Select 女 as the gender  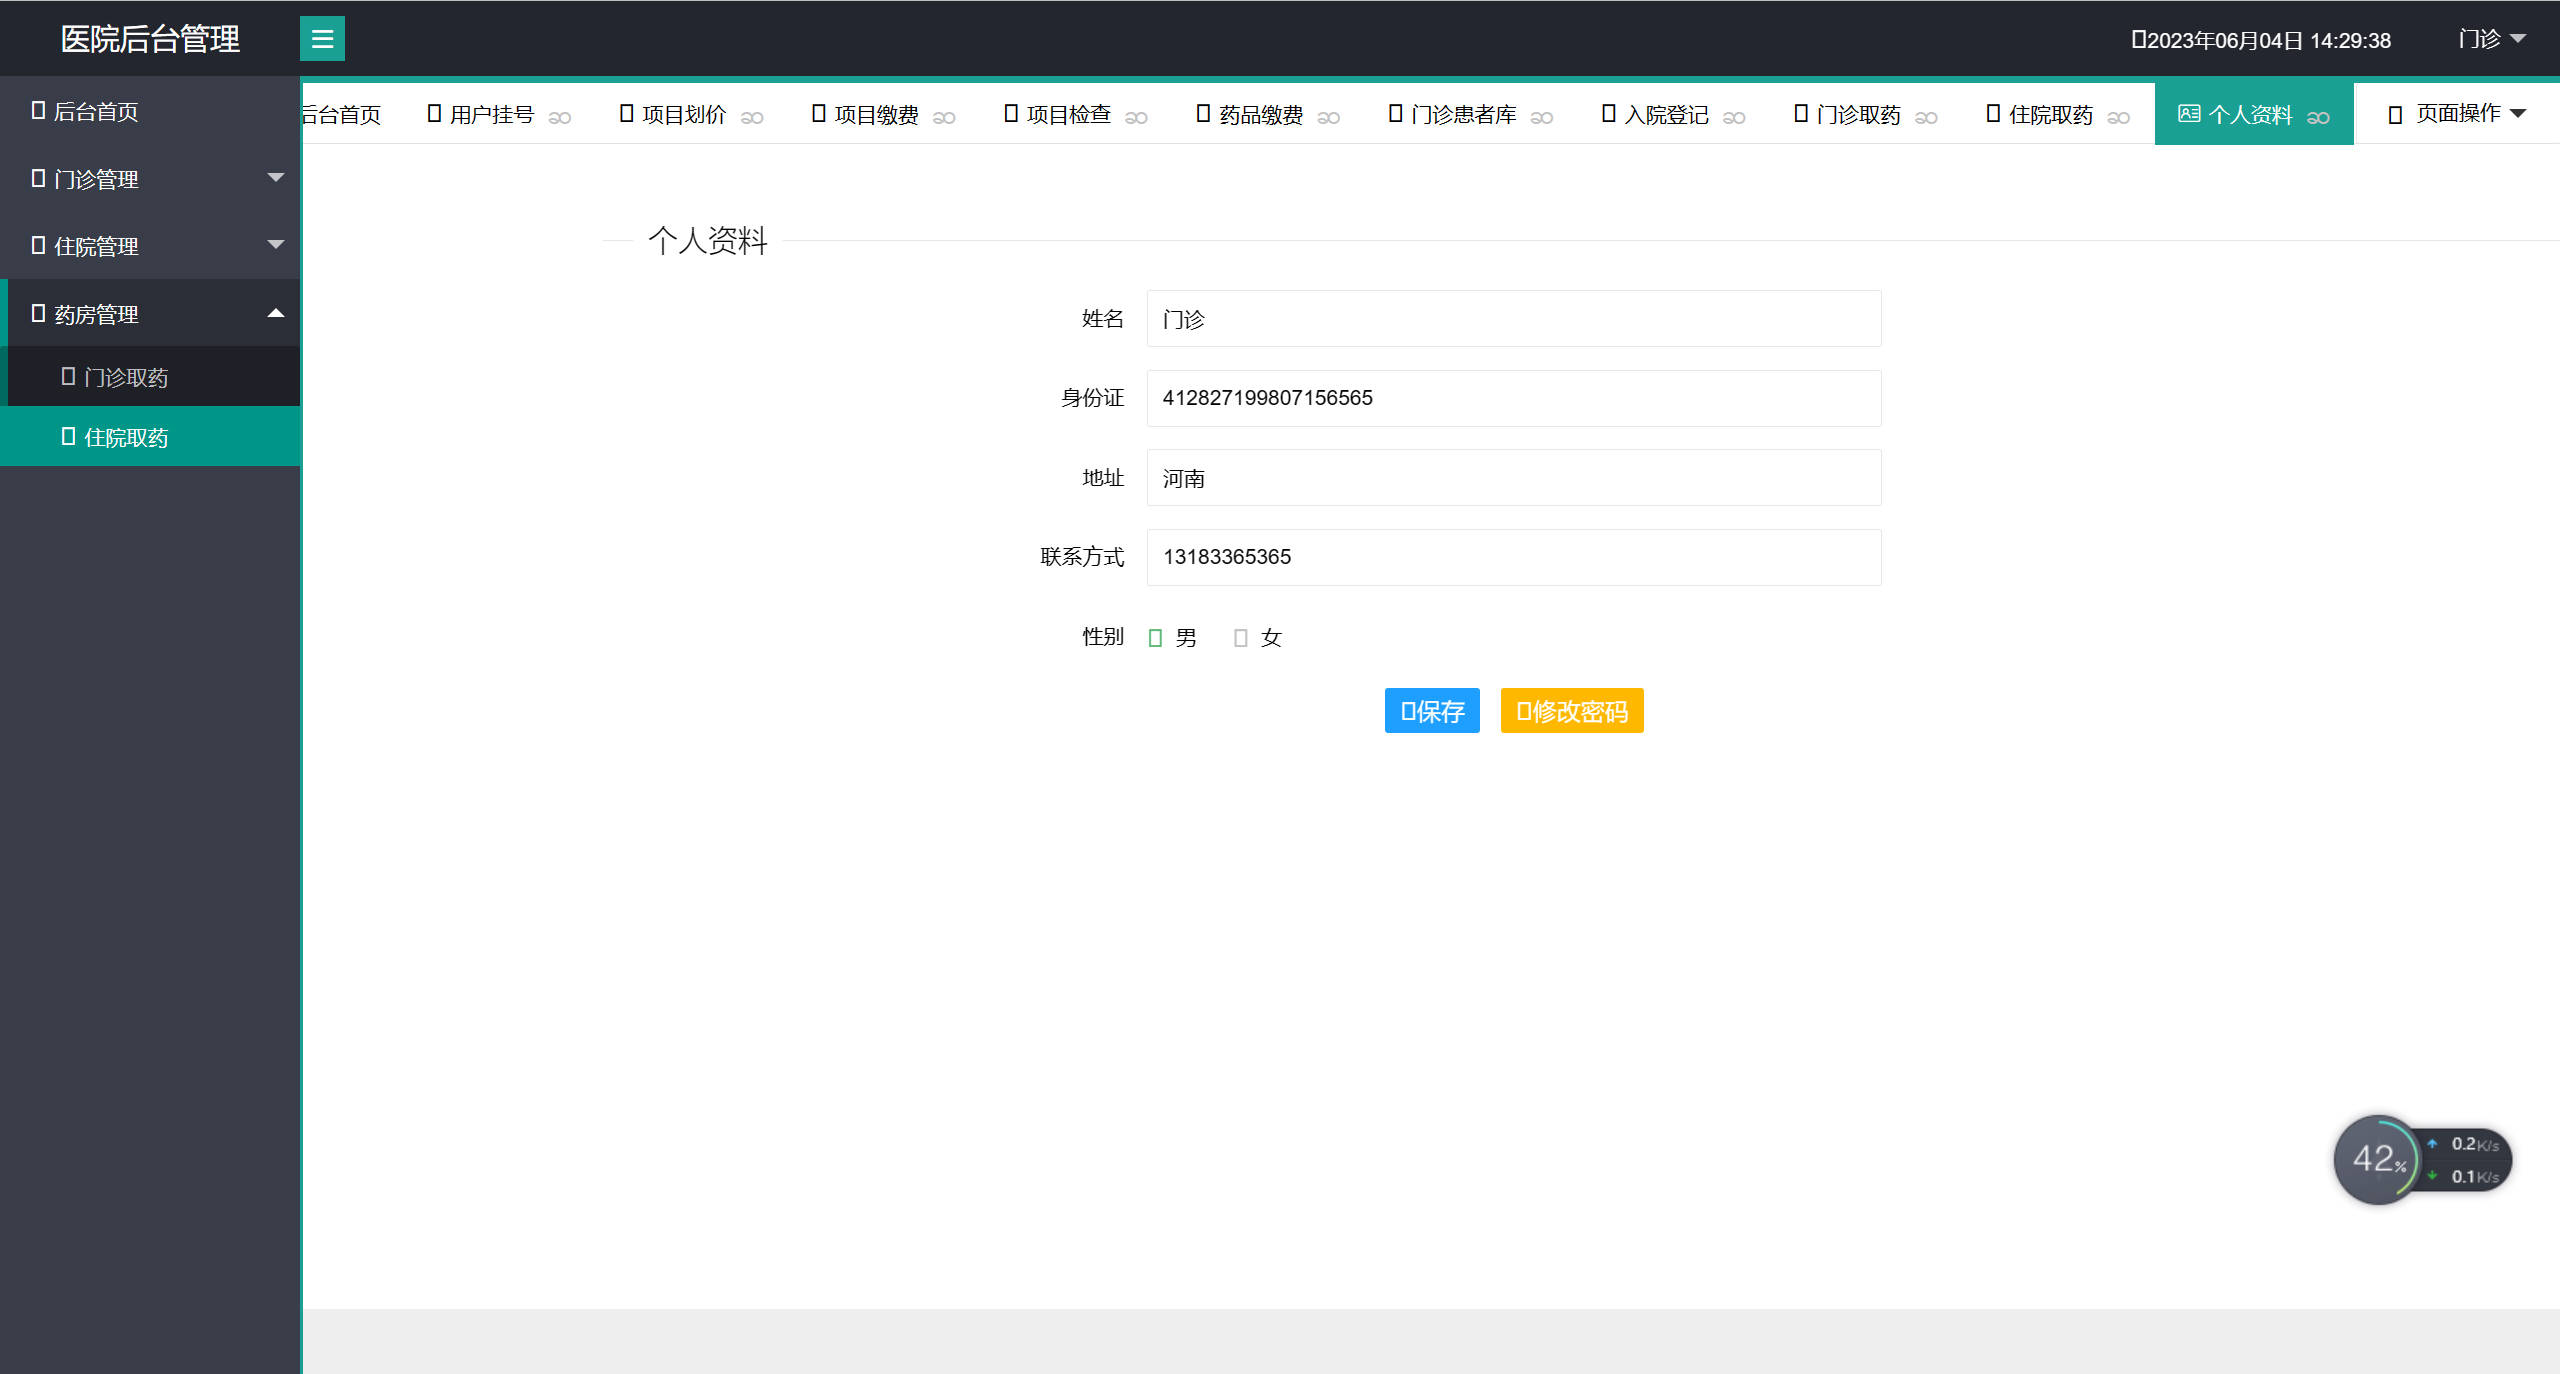tap(1241, 637)
